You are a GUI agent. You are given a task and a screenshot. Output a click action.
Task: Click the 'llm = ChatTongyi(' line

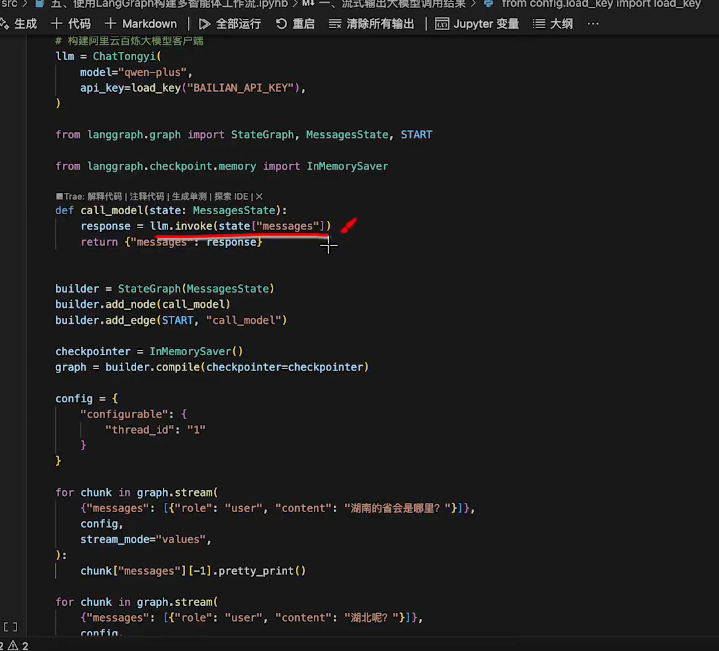[108, 56]
